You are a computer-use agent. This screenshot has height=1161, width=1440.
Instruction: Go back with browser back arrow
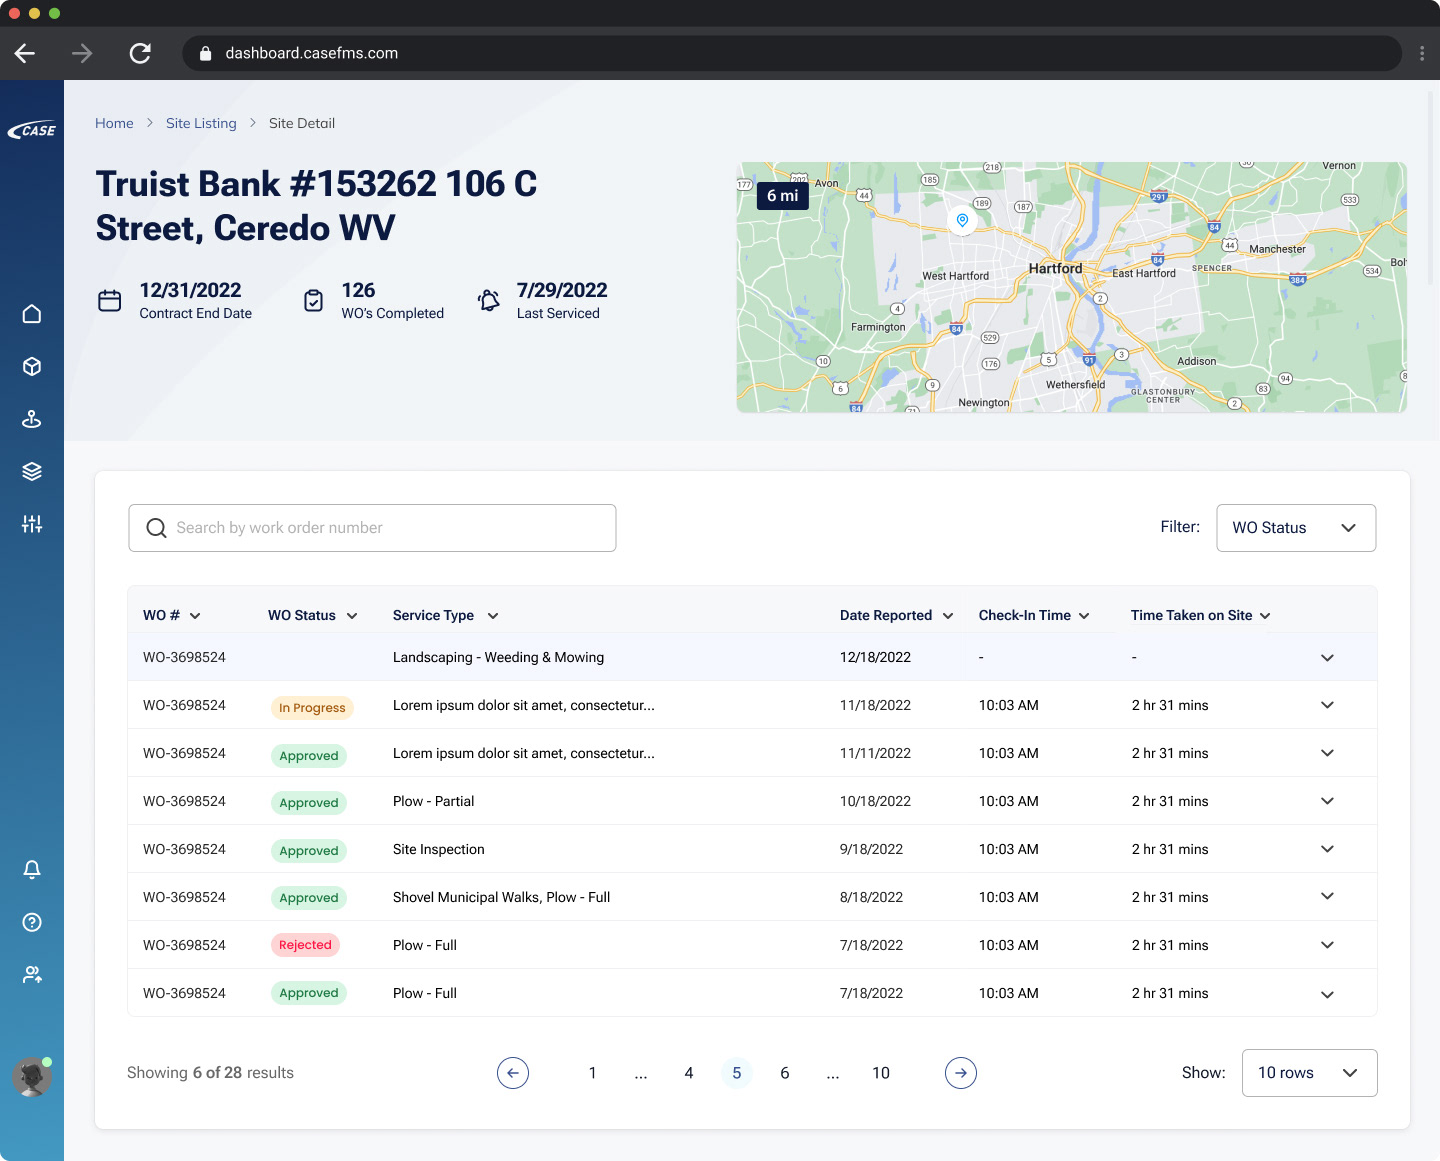pos(25,53)
